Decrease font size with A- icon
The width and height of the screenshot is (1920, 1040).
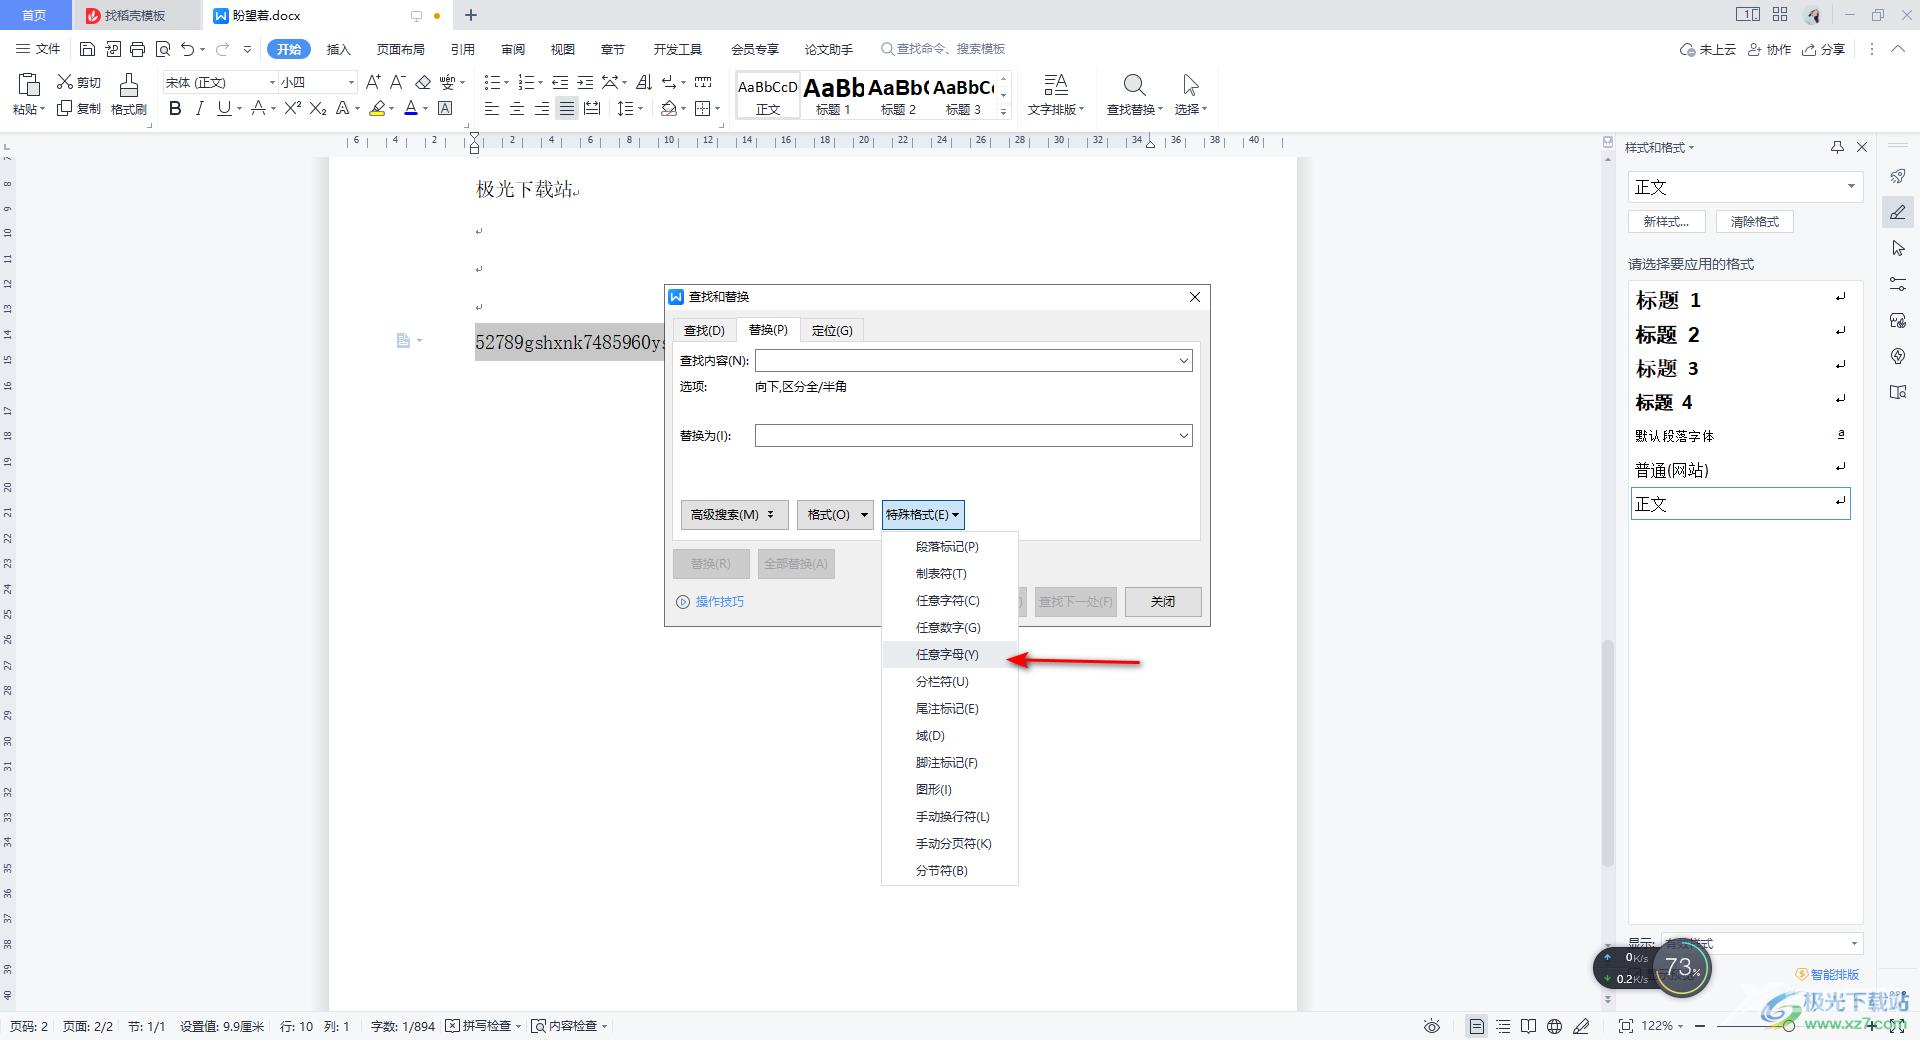[x=397, y=82]
